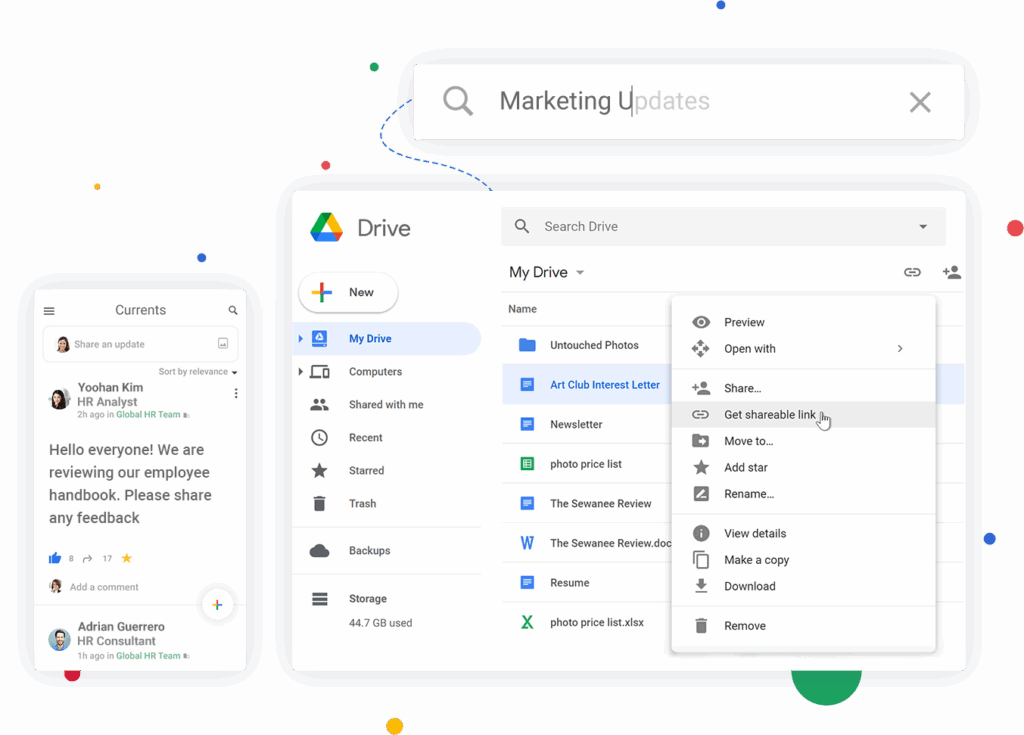Open the three-dot menu on Yoohan Kim's post
The height and width of the screenshot is (735, 1024).
[x=236, y=393]
